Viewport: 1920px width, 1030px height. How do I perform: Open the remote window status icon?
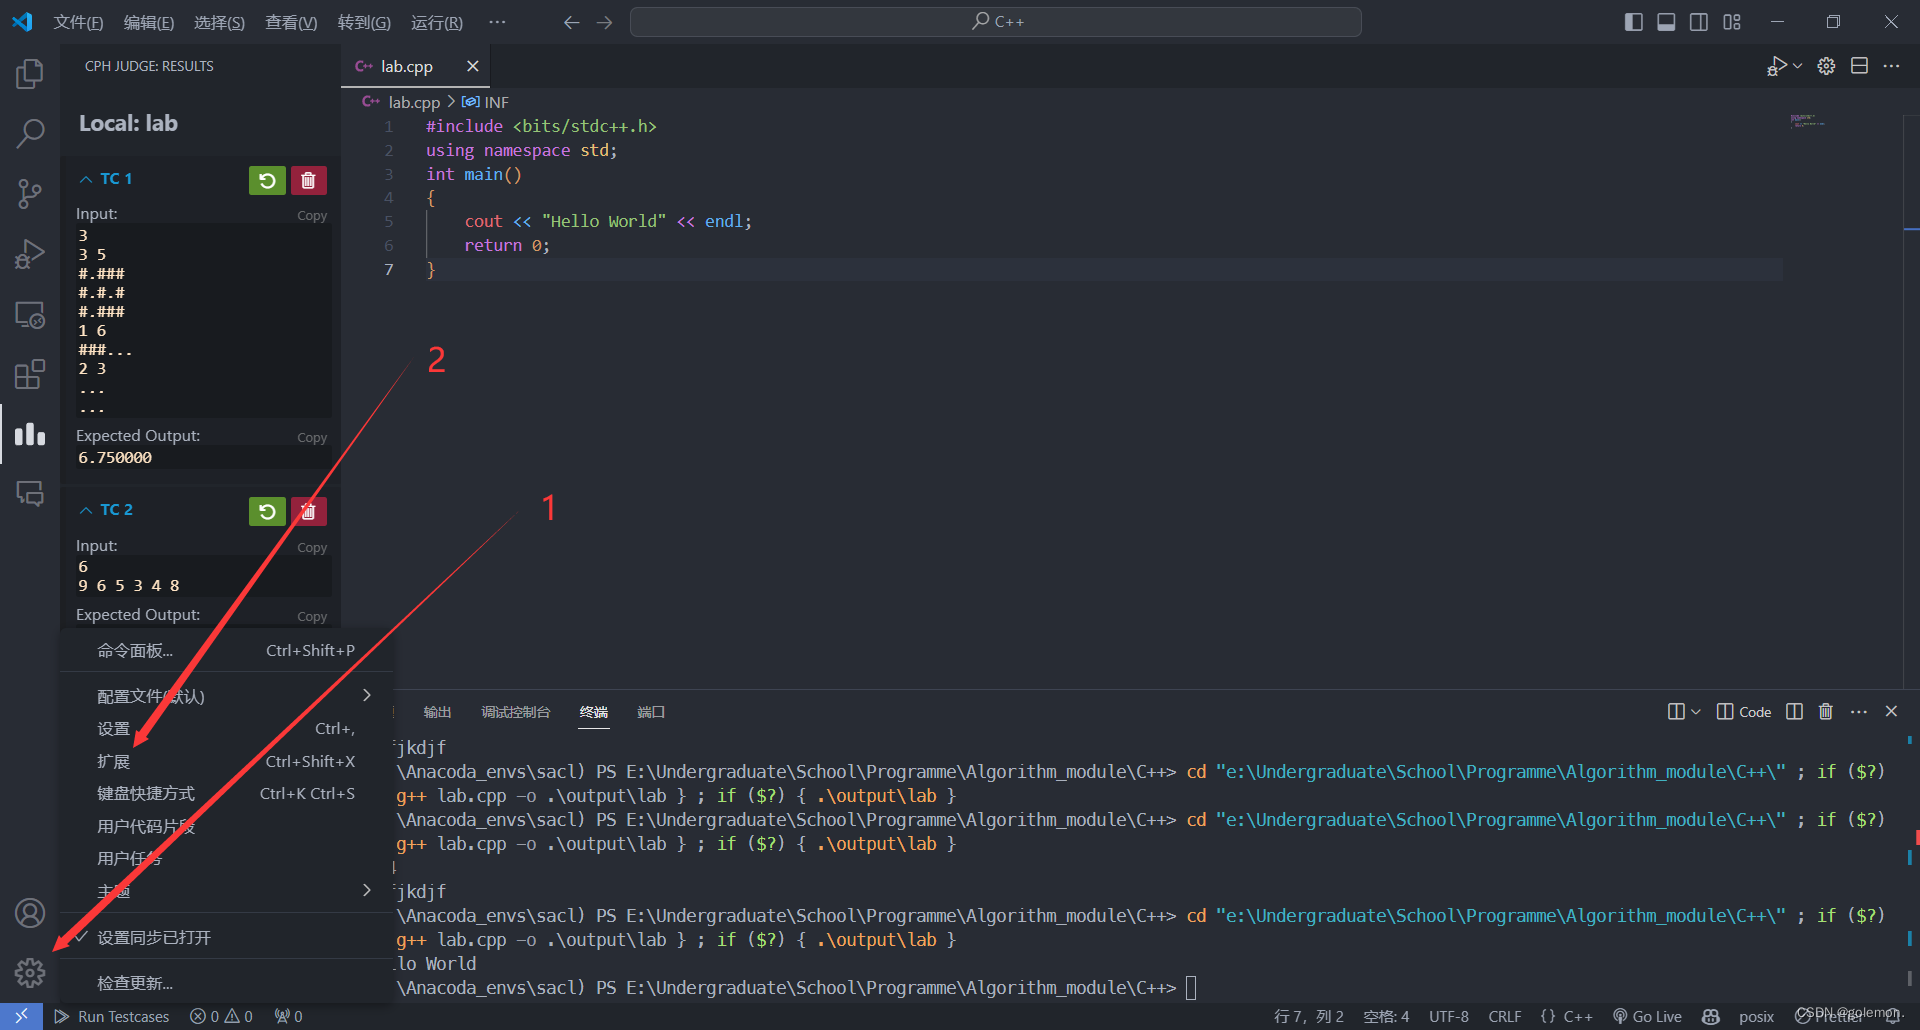tap(21, 1016)
